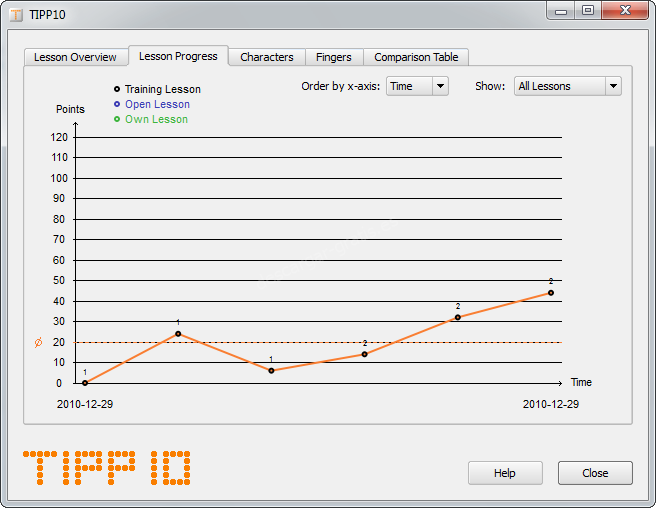Open the Comparison Table tab
Viewport: 656px width, 508px height.
(416, 57)
